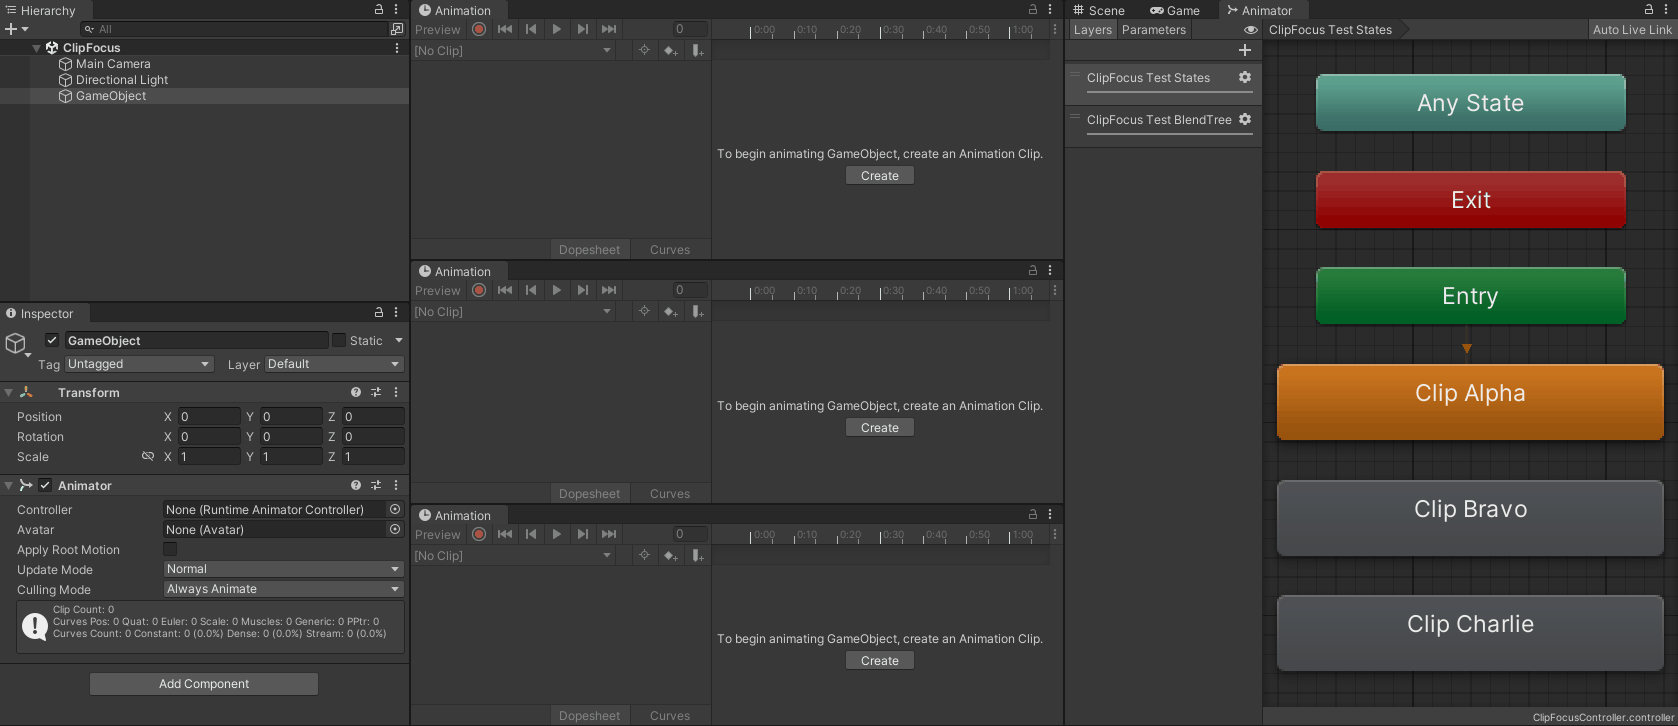Go to next keyframe in middle Animation window
Screen dimensions: 1678x726
(x=583, y=290)
